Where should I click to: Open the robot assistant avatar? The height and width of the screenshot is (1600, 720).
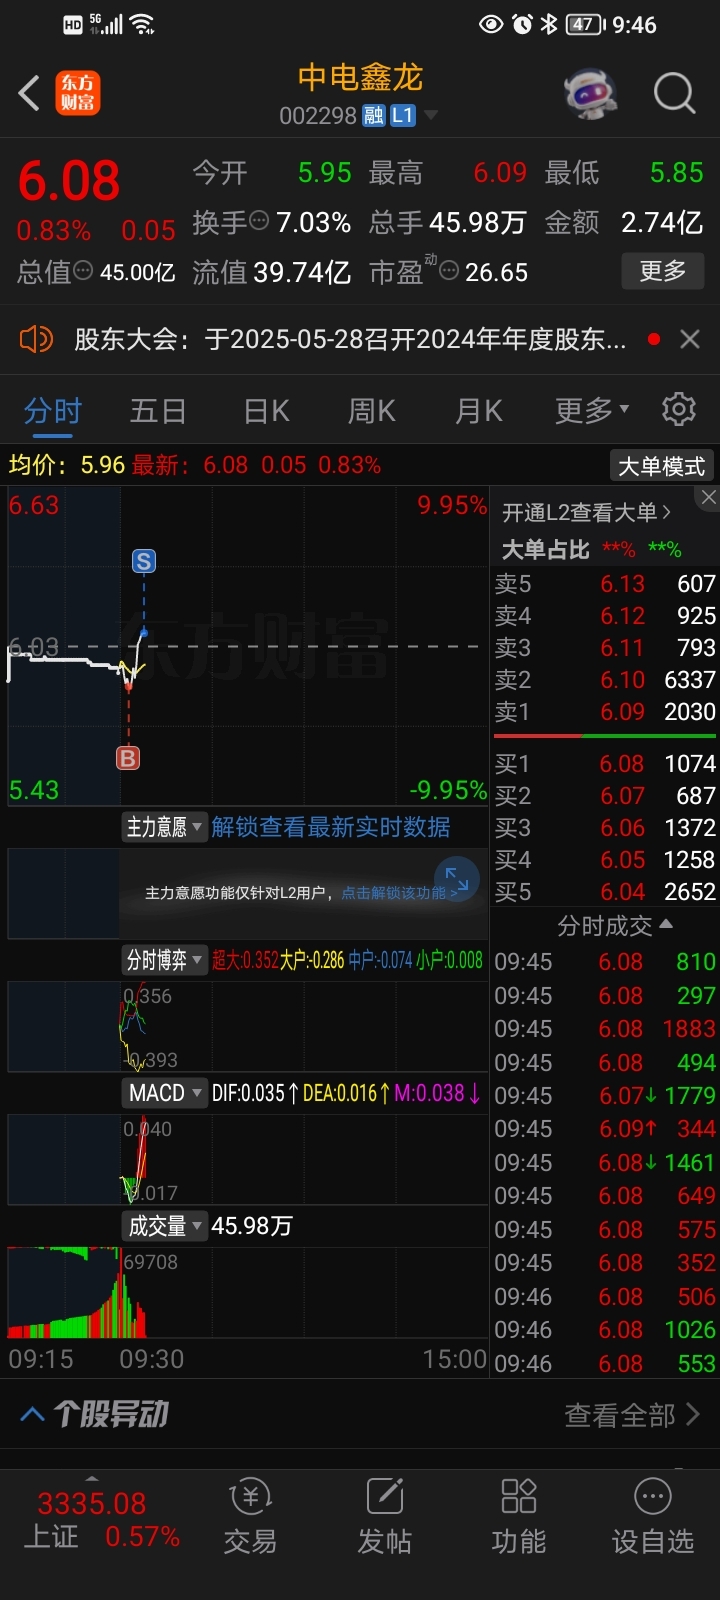[590, 94]
